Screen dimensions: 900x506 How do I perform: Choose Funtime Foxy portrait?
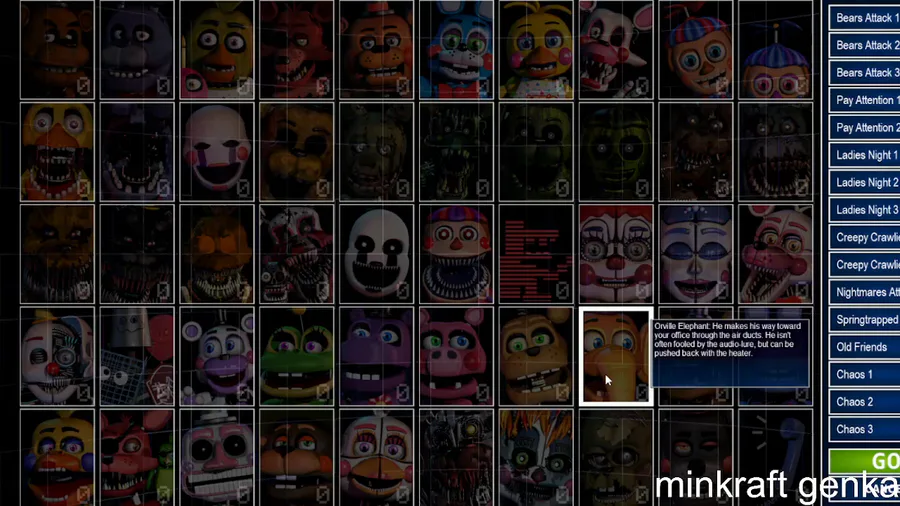pos(775,254)
